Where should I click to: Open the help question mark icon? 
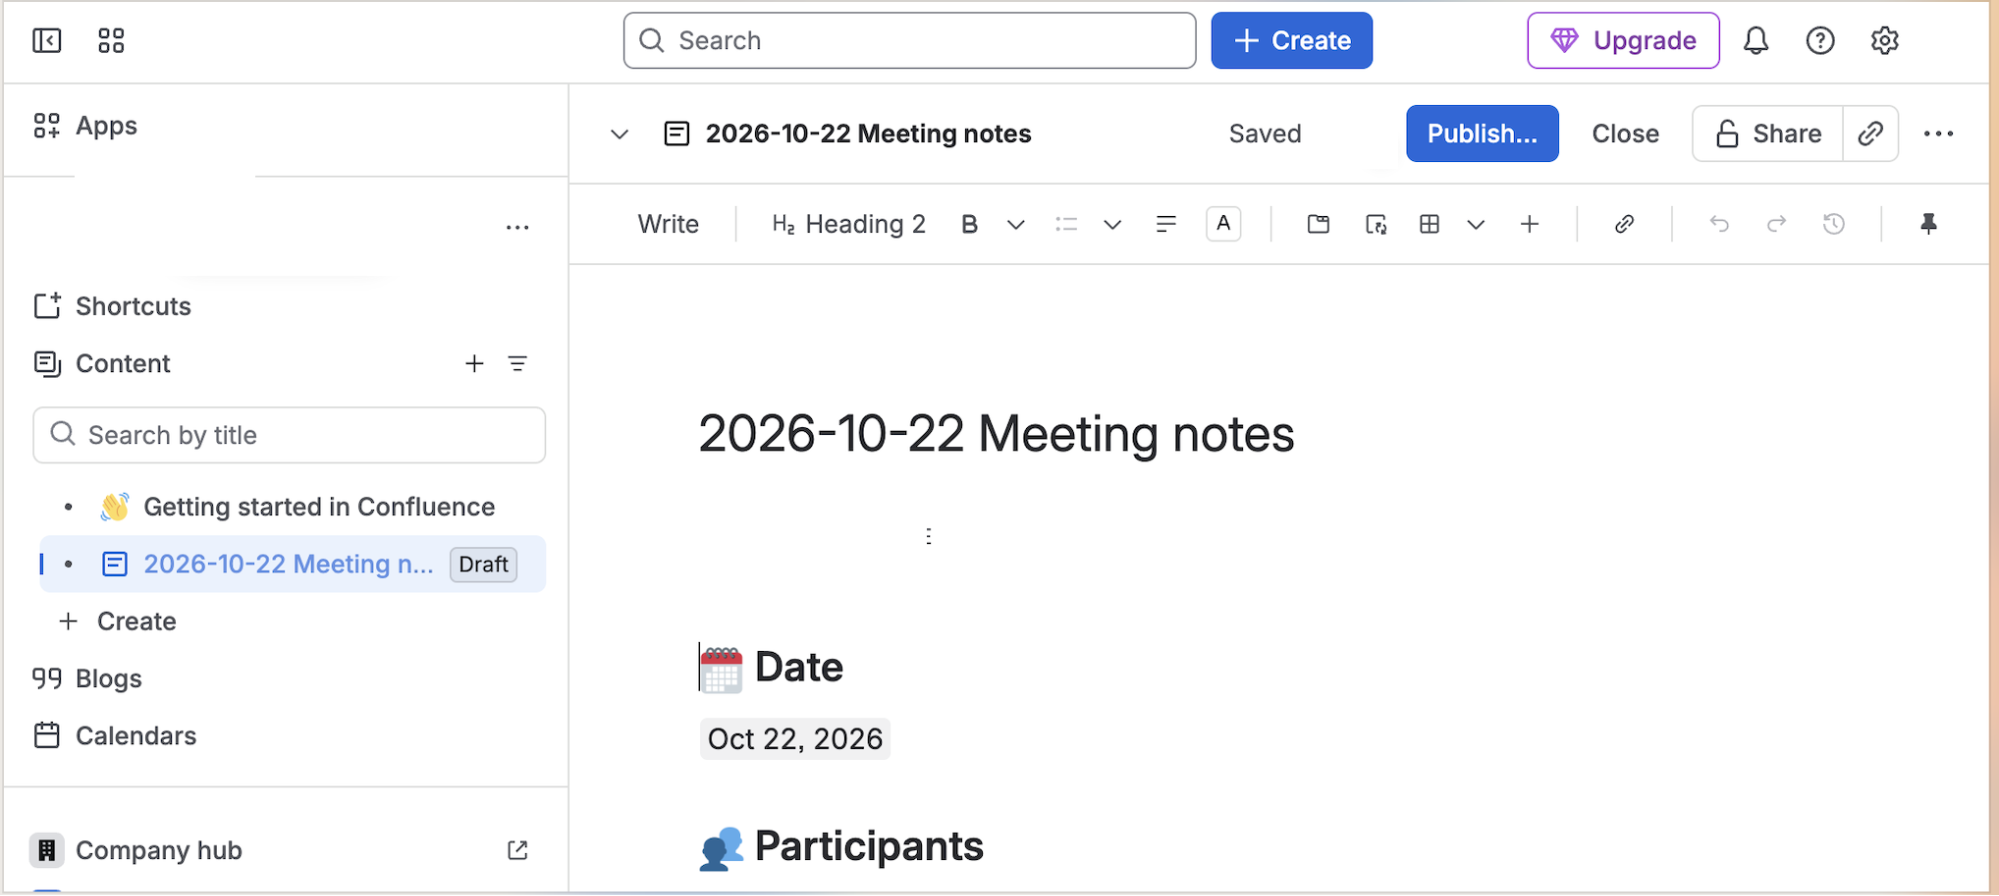1820,41
